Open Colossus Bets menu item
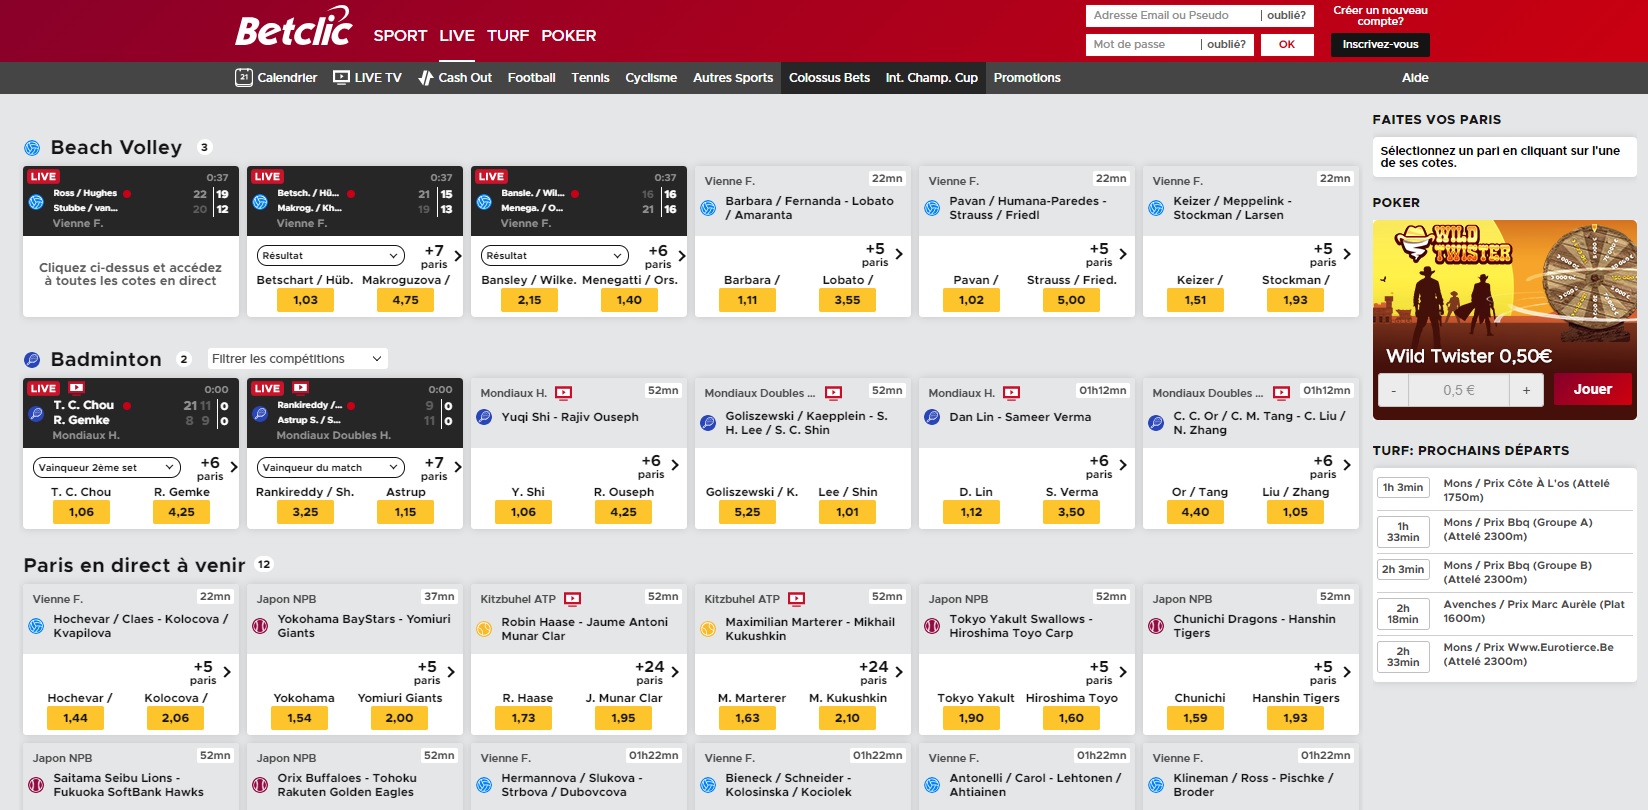This screenshot has width=1648, height=810. [x=829, y=78]
